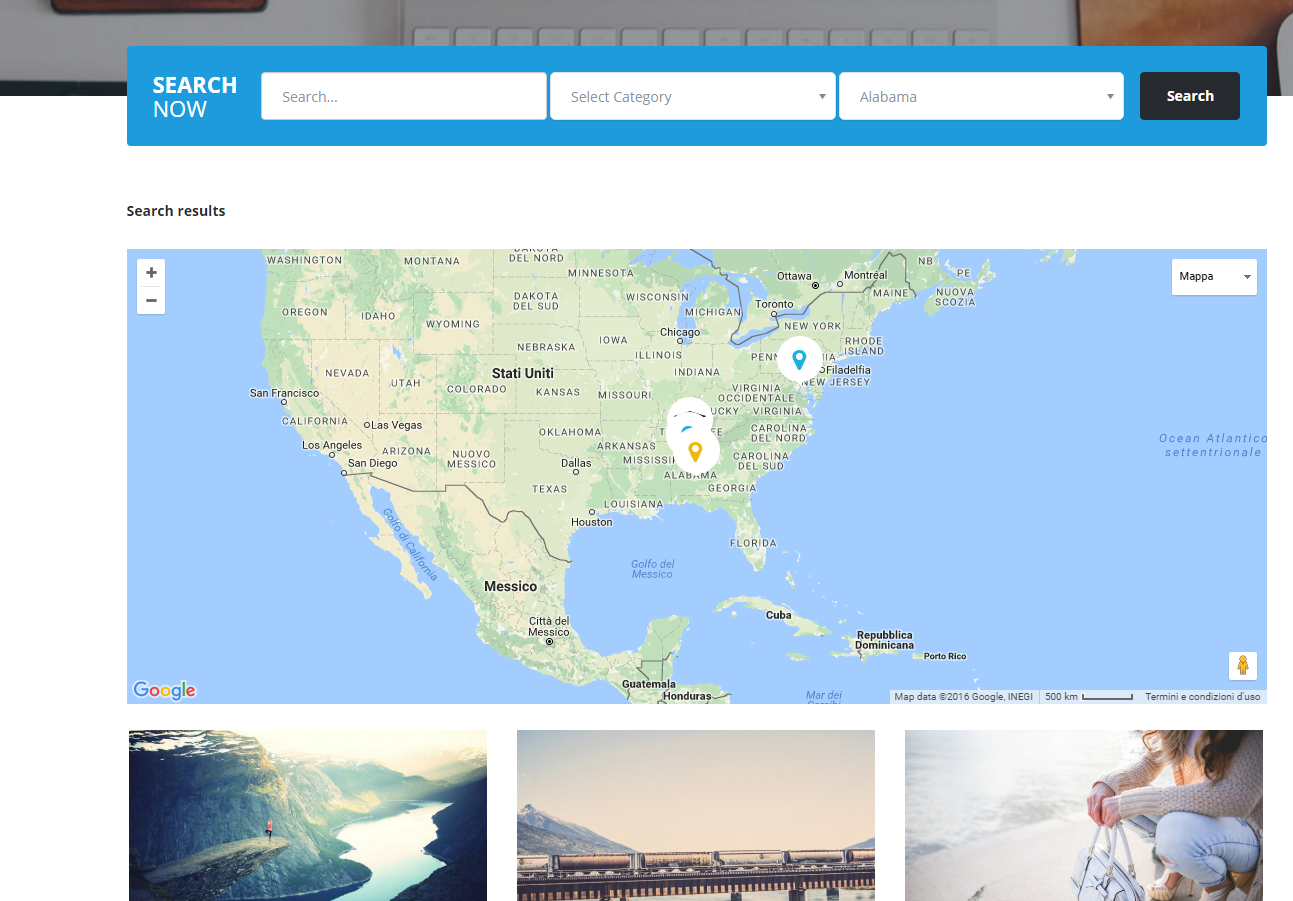Image resolution: width=1293 pixels, height=901 pixels.
Task: Zoom out of the map with the minus button
Action: pos(151,300)
